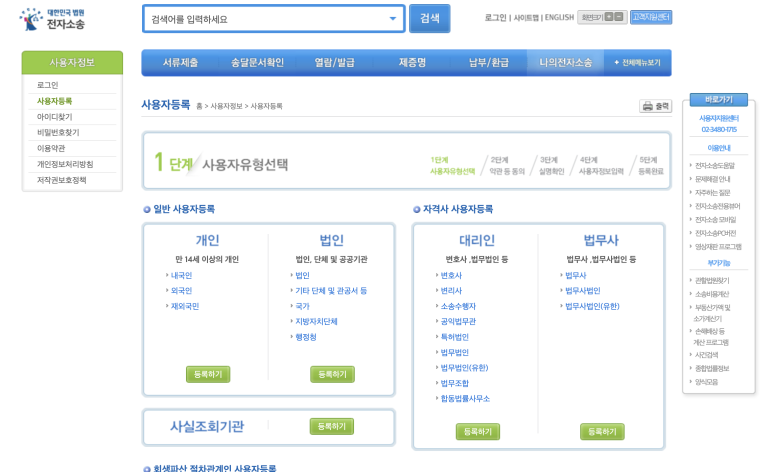
Task: Open 소송비용계산 quick link
Action: (x=712, y=294)
